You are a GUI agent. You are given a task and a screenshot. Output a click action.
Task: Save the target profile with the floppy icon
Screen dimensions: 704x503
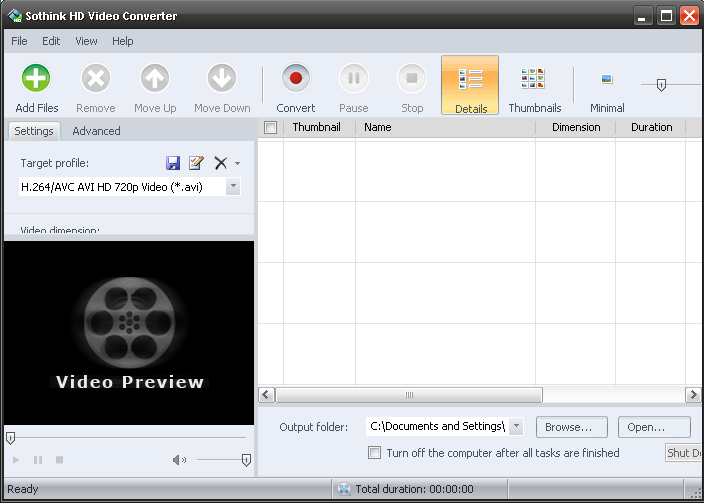click(173, 163)
